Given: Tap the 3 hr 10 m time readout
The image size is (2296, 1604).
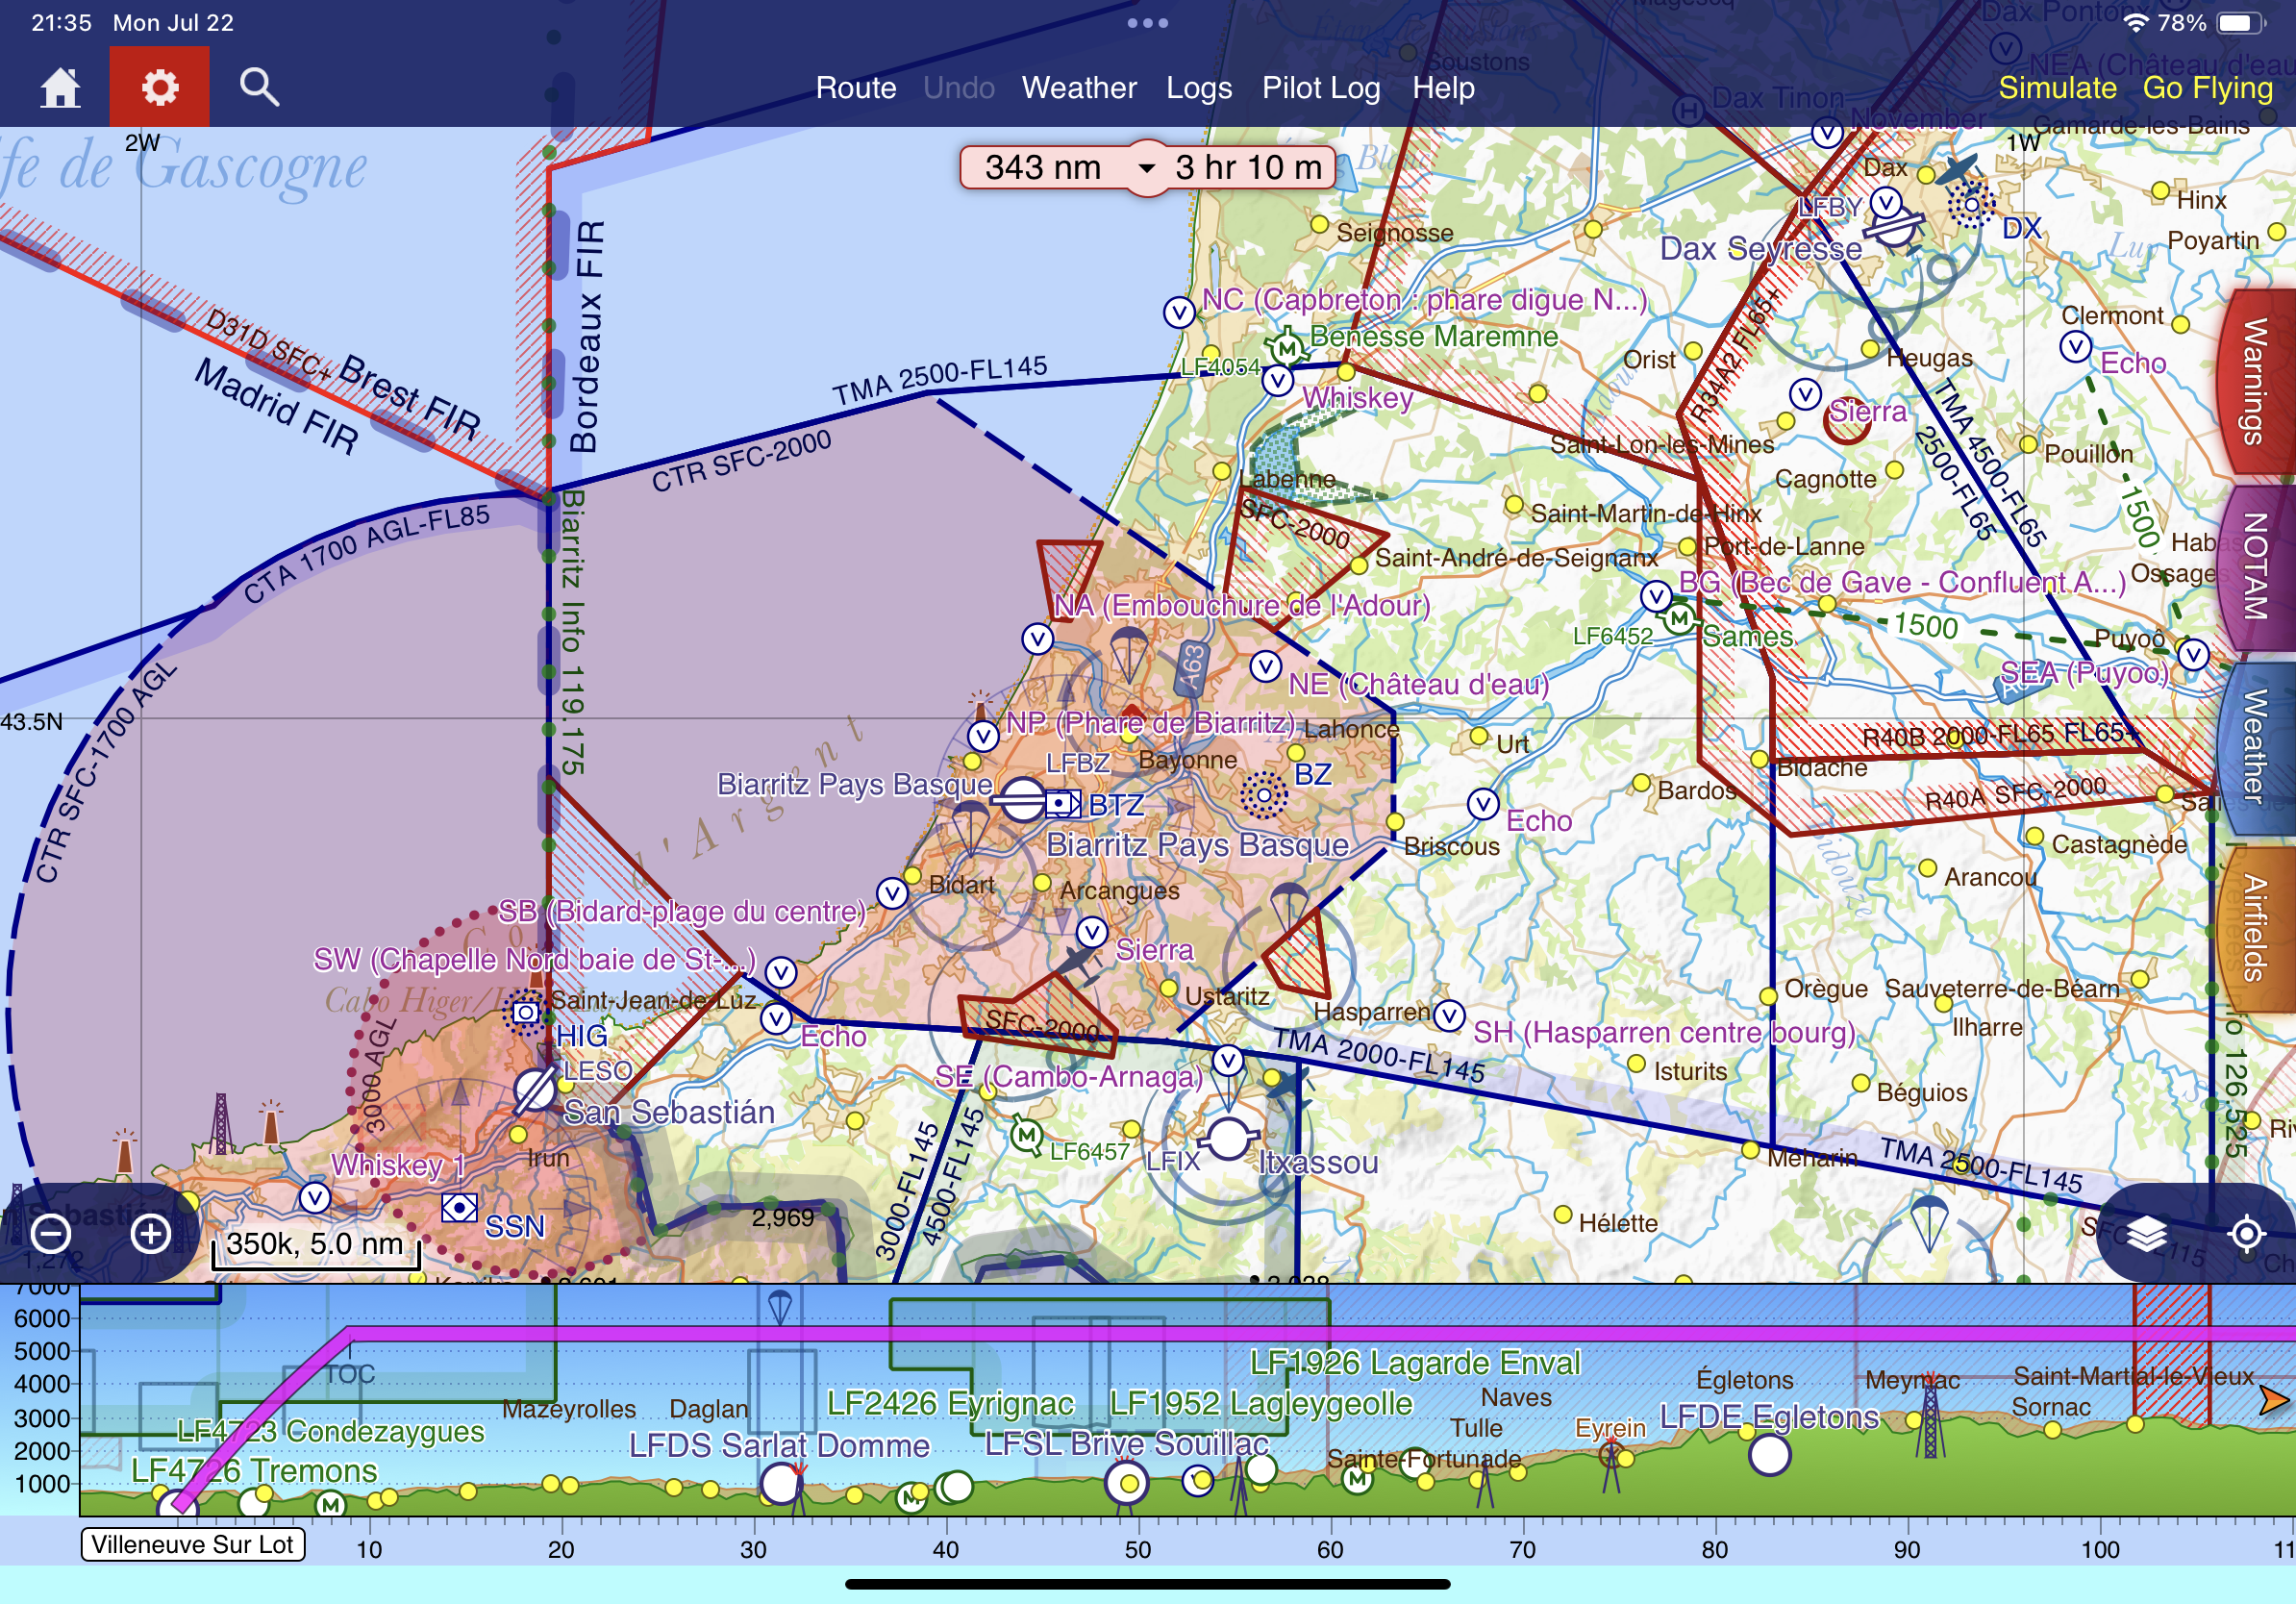Looking at the screenshot, I should tap(1248, 168).
